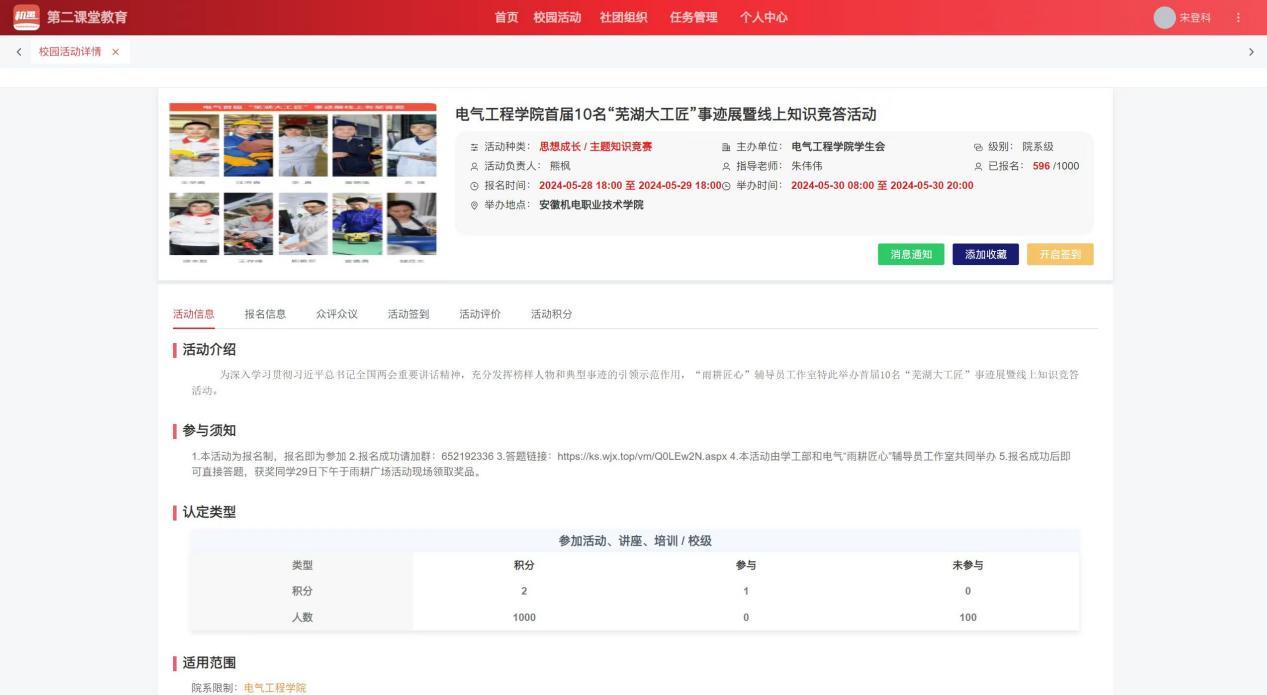Image resolution: width=1267 pixels, height=695 pixels.
Task: Click the green 消息通知 button
Action: [x=911, y=254]
